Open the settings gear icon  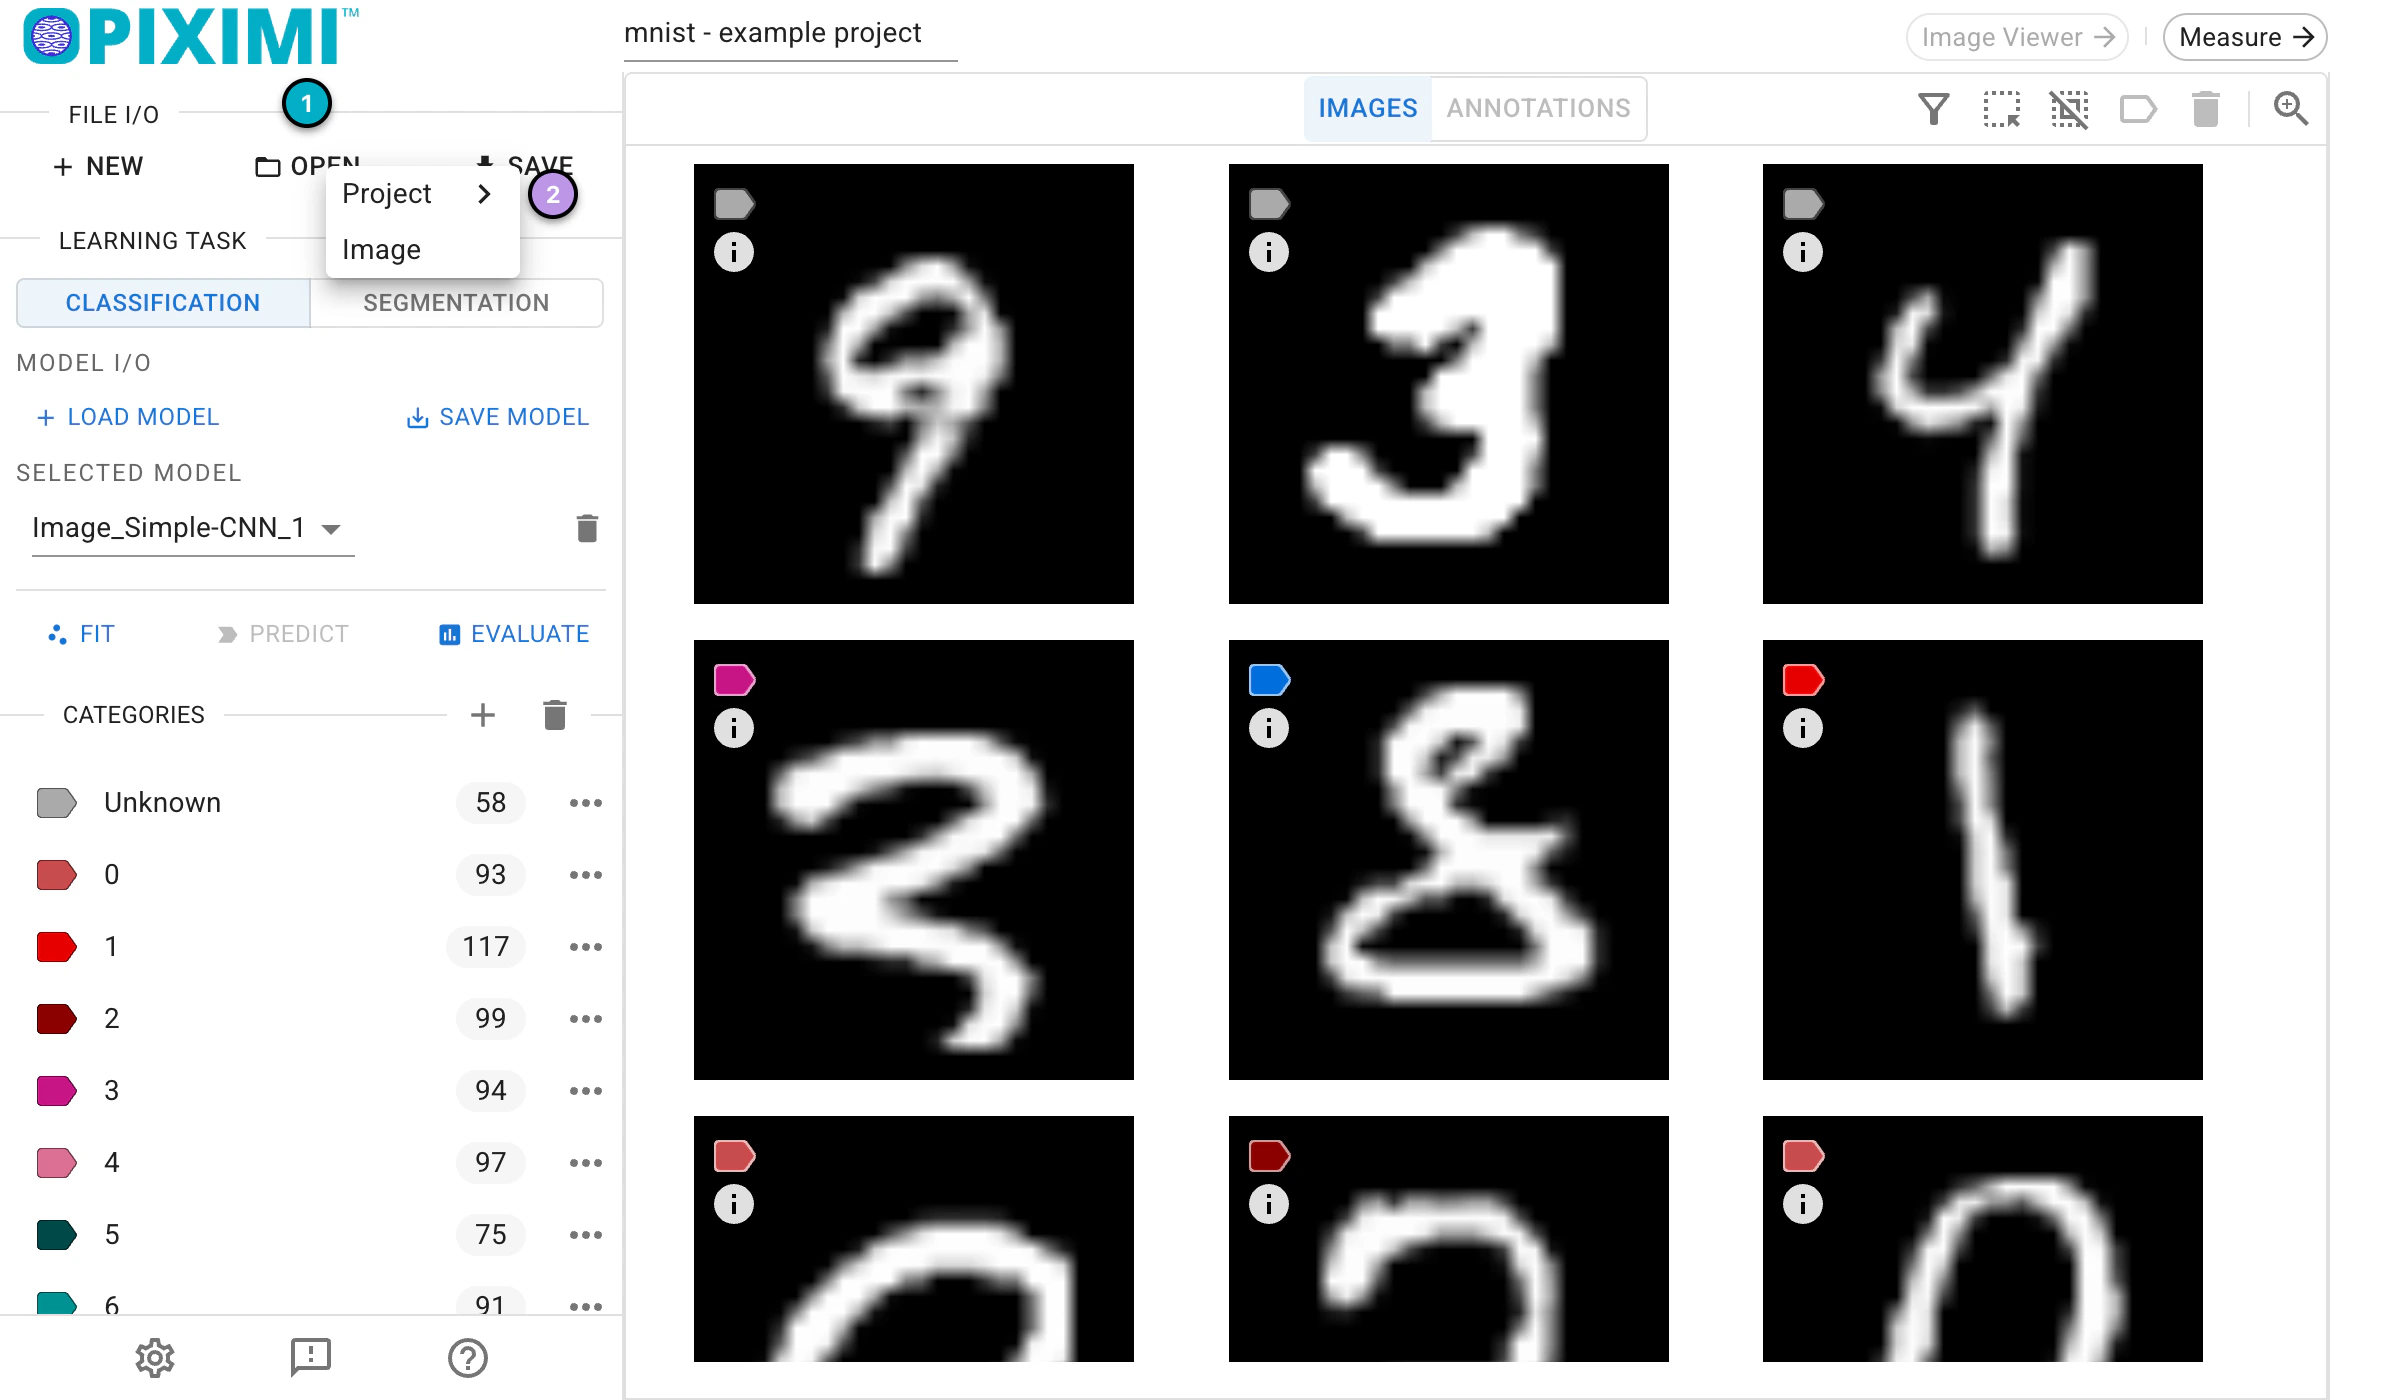point(155,1357)
